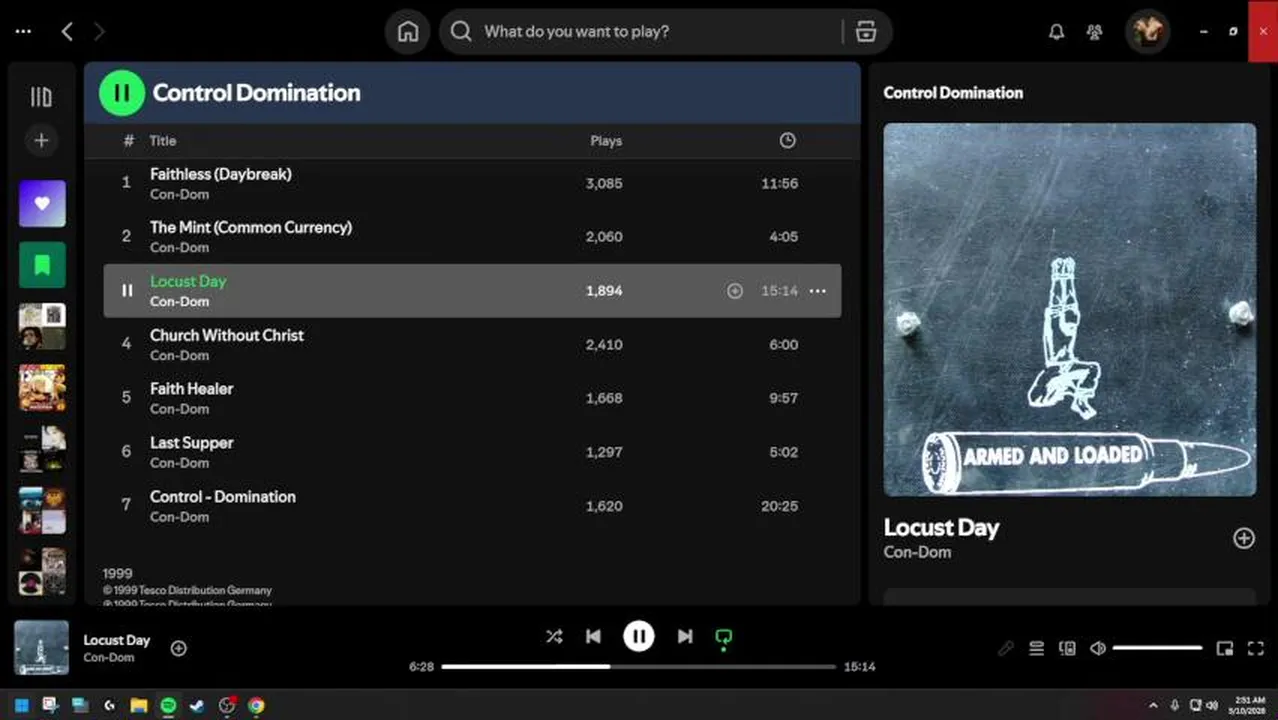Click the search magnifier icon
1278x720 pixels.
click(x=461, y=32)
